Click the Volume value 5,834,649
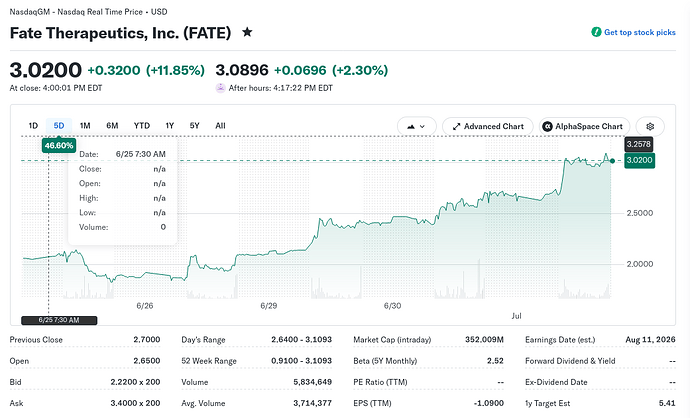This screenshot has width=690, height=418. (312, 382)
